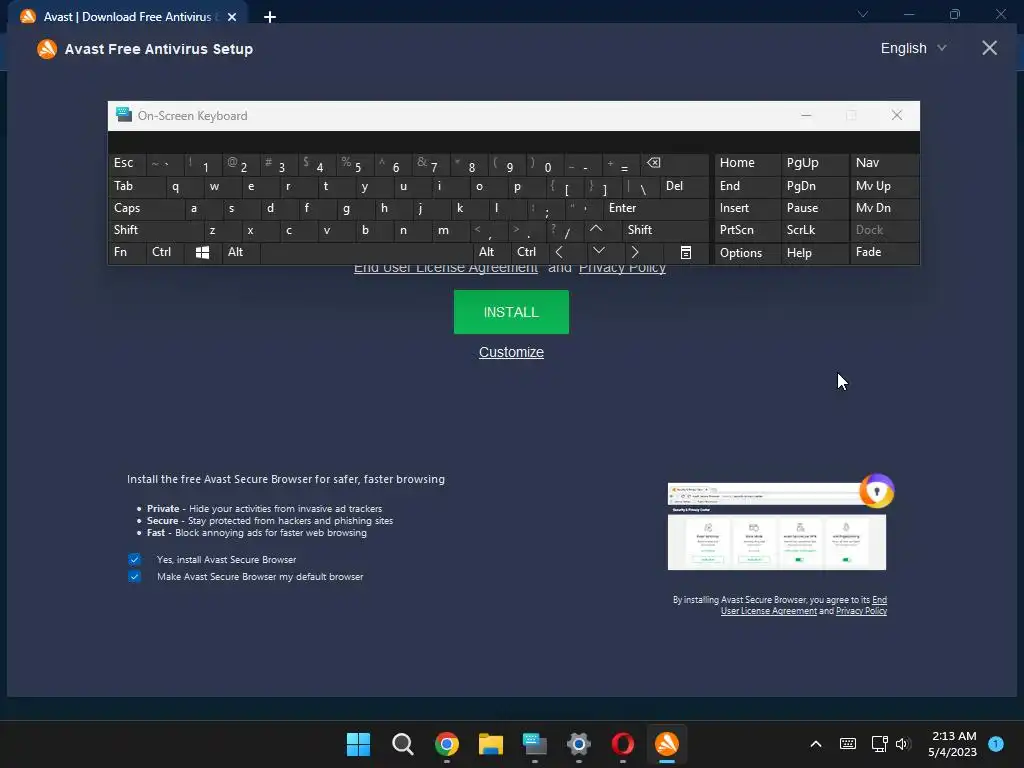Click the down arrow key on keyboard
This screenshot has height=768, width=1024.
[598, 251]
